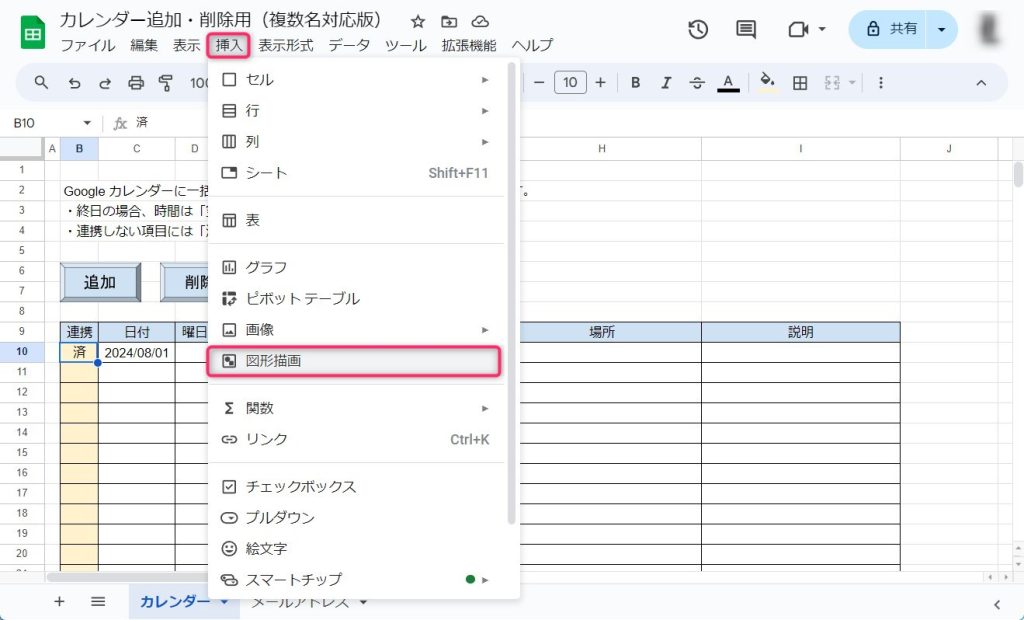This screenshot has height=620, width=1024.
Task: Click the 追加 button on sheet
Action: 100,282
